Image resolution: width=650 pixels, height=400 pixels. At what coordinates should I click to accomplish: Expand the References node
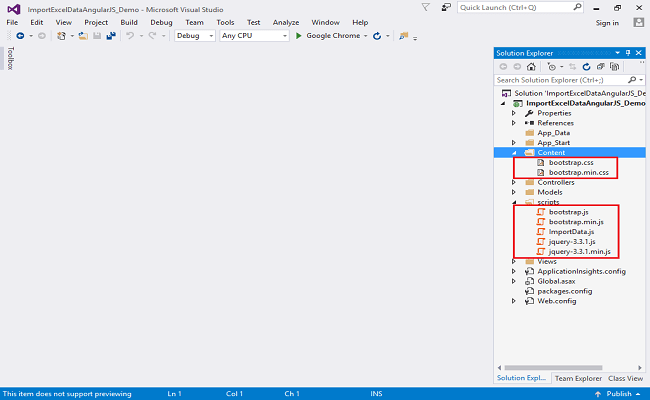[x=514, y=123]
